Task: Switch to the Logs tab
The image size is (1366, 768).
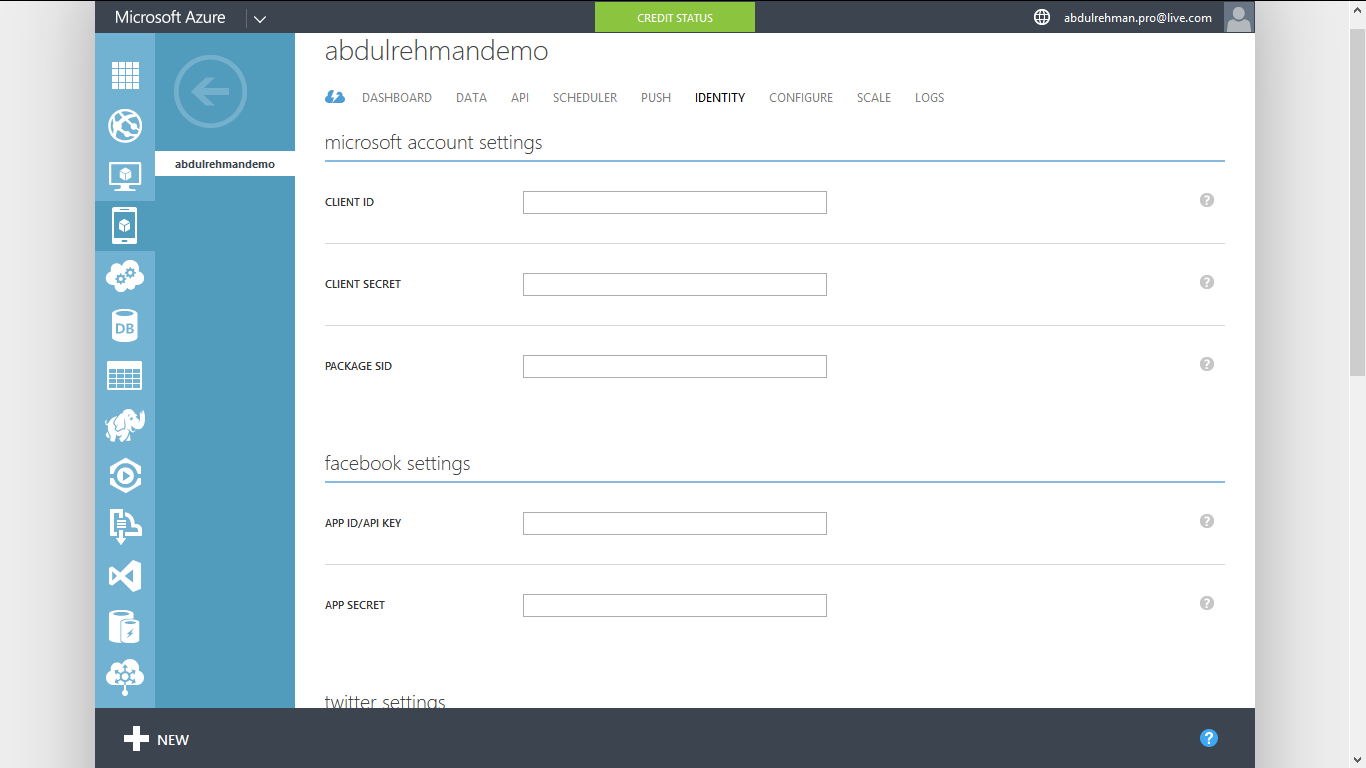Action: pyautogui.click(x=930, y=98)
